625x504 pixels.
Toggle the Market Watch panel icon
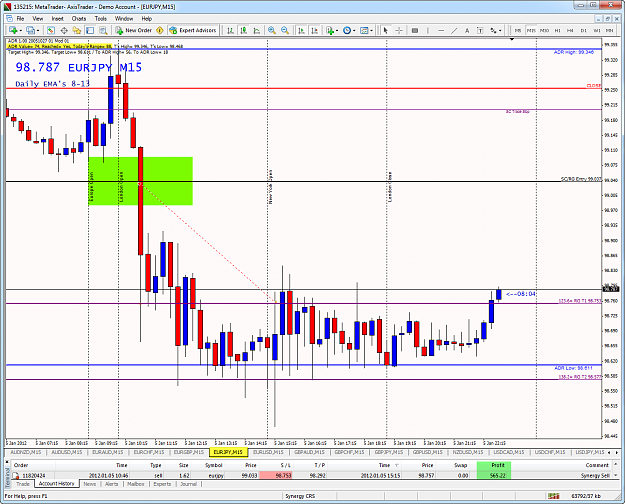pyautogui.click(x=51, y=30)
